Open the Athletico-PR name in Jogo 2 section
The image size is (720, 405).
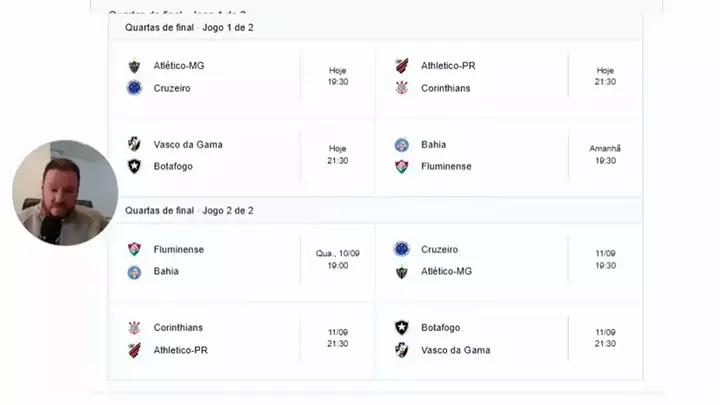(181, 350)
